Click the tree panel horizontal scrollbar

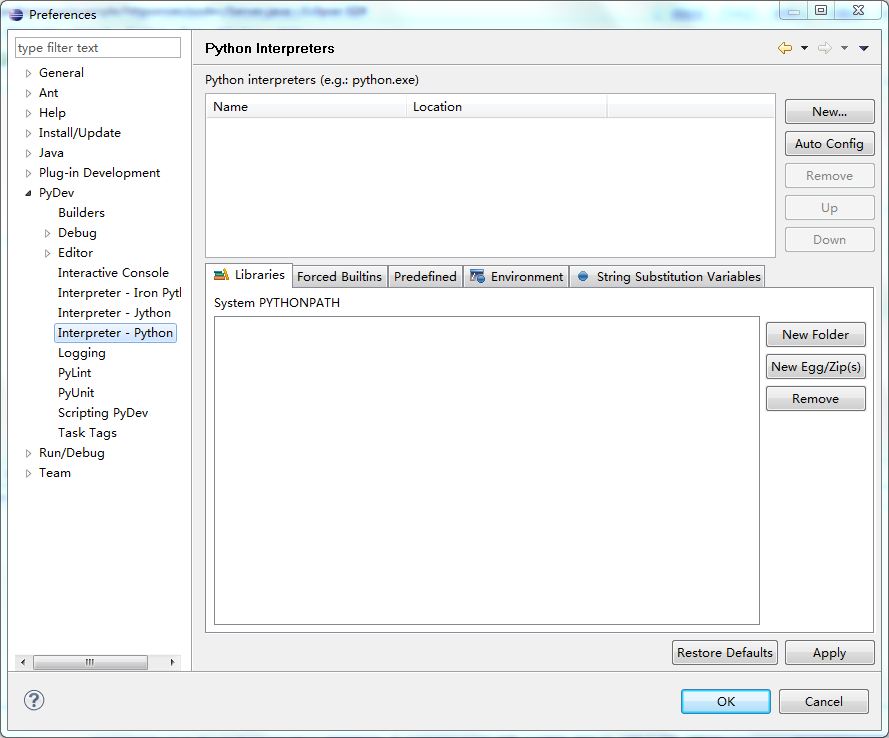point(90,662)
